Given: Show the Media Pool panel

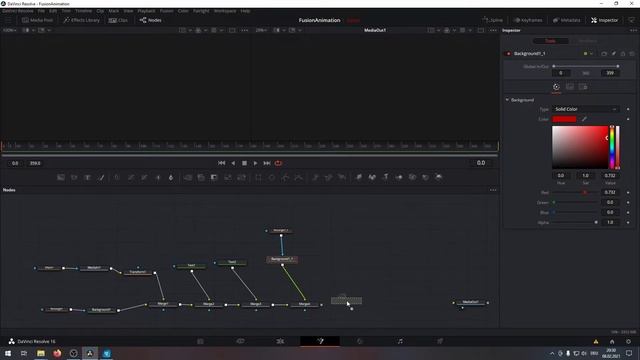Looking at the screenshot, I should click(x=37, y=20).
